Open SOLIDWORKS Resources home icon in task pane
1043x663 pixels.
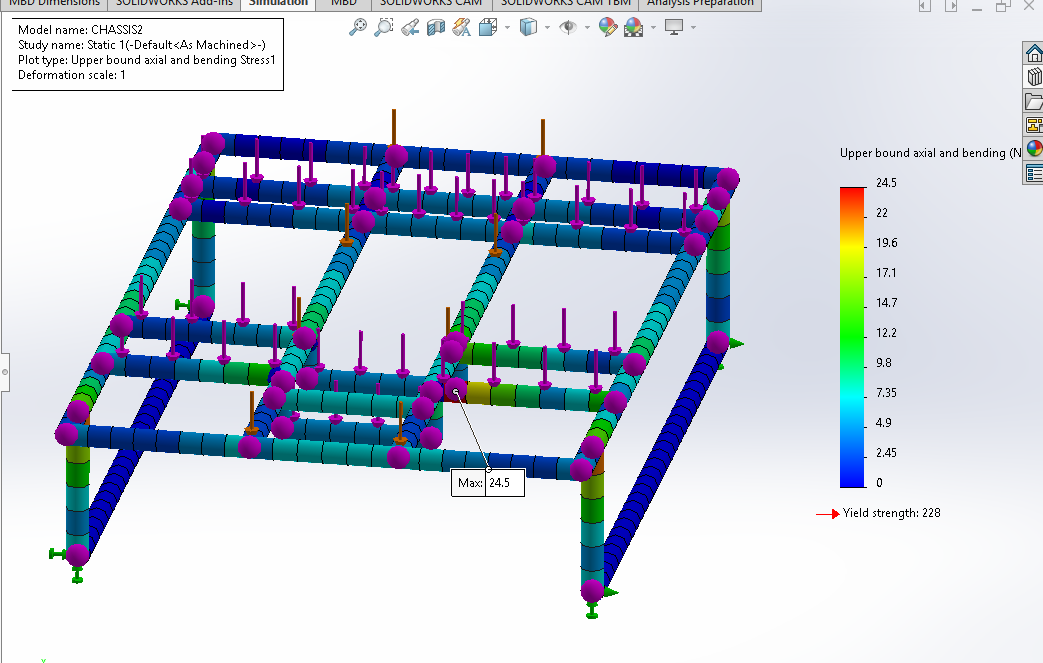click(x=1034, y=53)
